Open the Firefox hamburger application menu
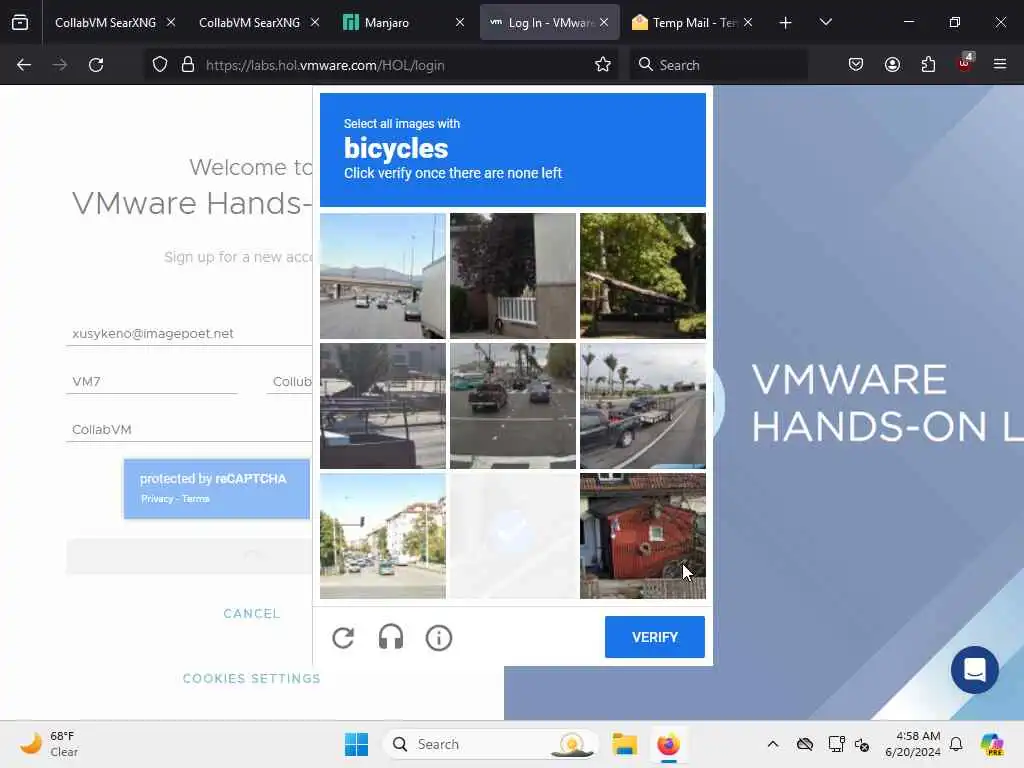Screen dimensions: 1024x768 click(x=1000, y=64)
